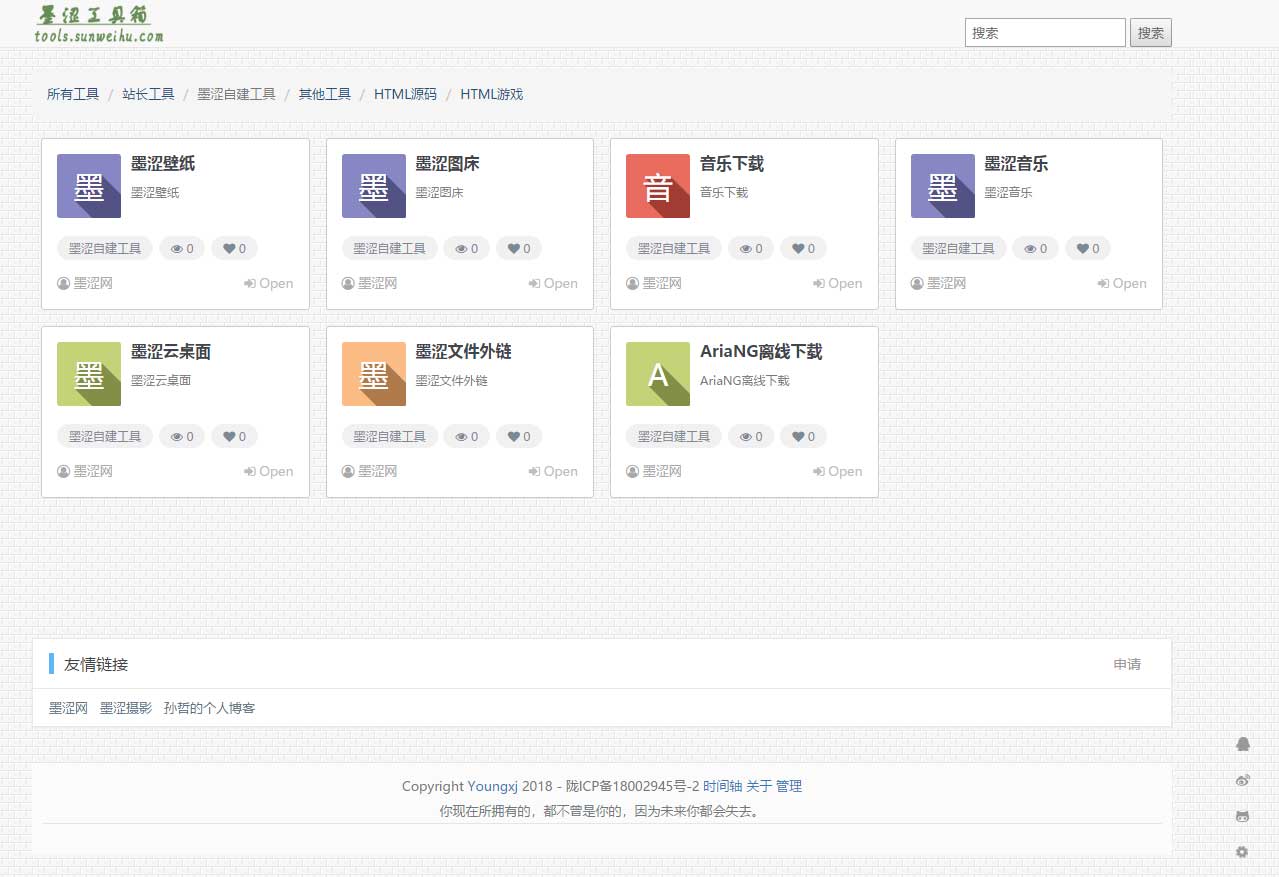Screen dimensions: 1279x877
Task: Open the purple 墨涩壁纸 app icon
Action: point(88,186)
